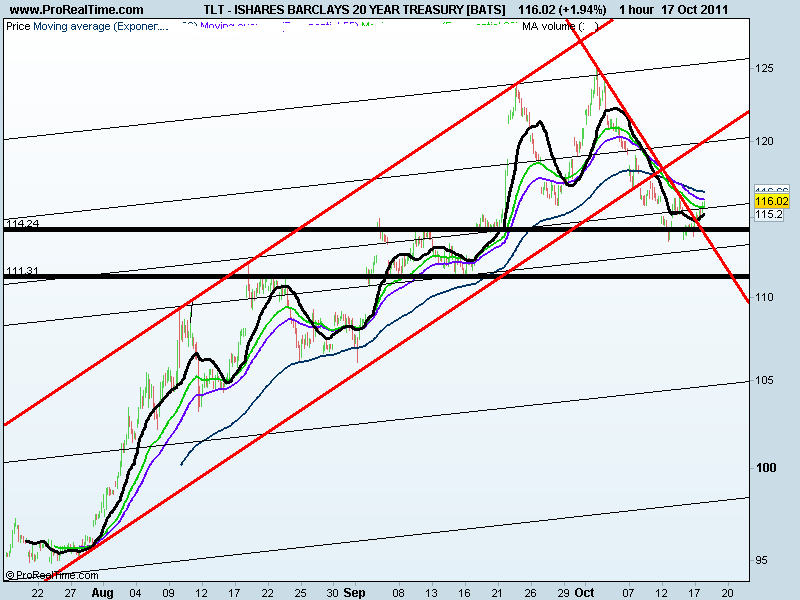Click the Price legend label
The image size is (800, 600).
pyautogui.click(x=18, y=26)
